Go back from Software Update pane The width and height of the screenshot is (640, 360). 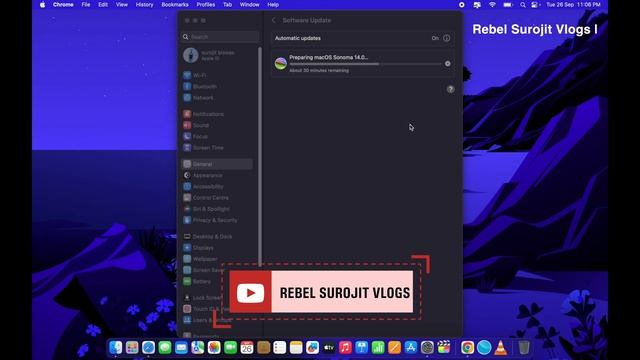[x=274, y=20]
